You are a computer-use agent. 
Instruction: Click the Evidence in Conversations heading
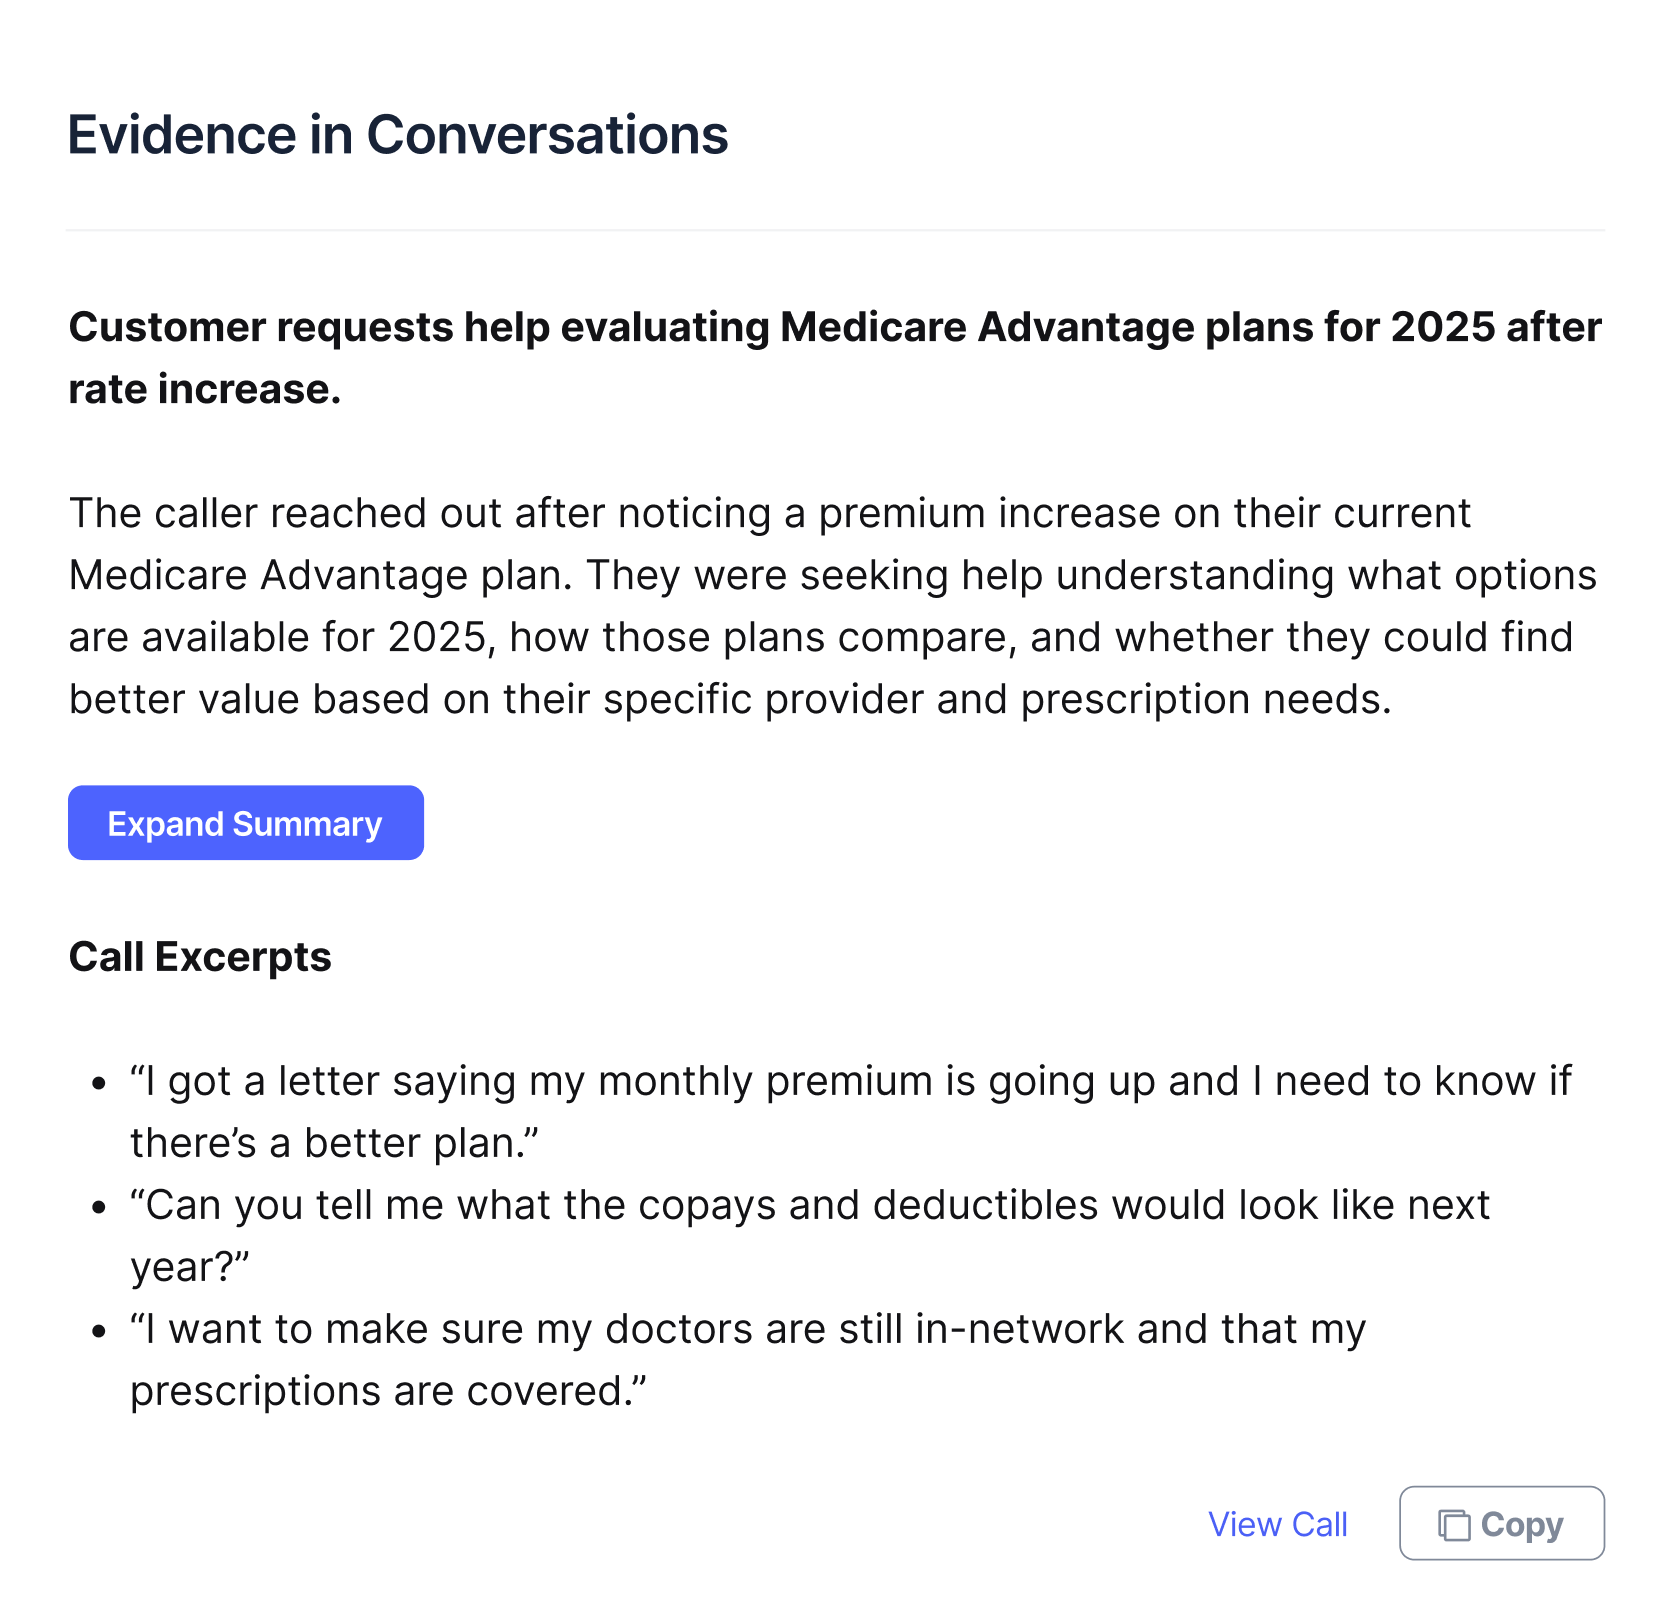[x=397, y=135]
